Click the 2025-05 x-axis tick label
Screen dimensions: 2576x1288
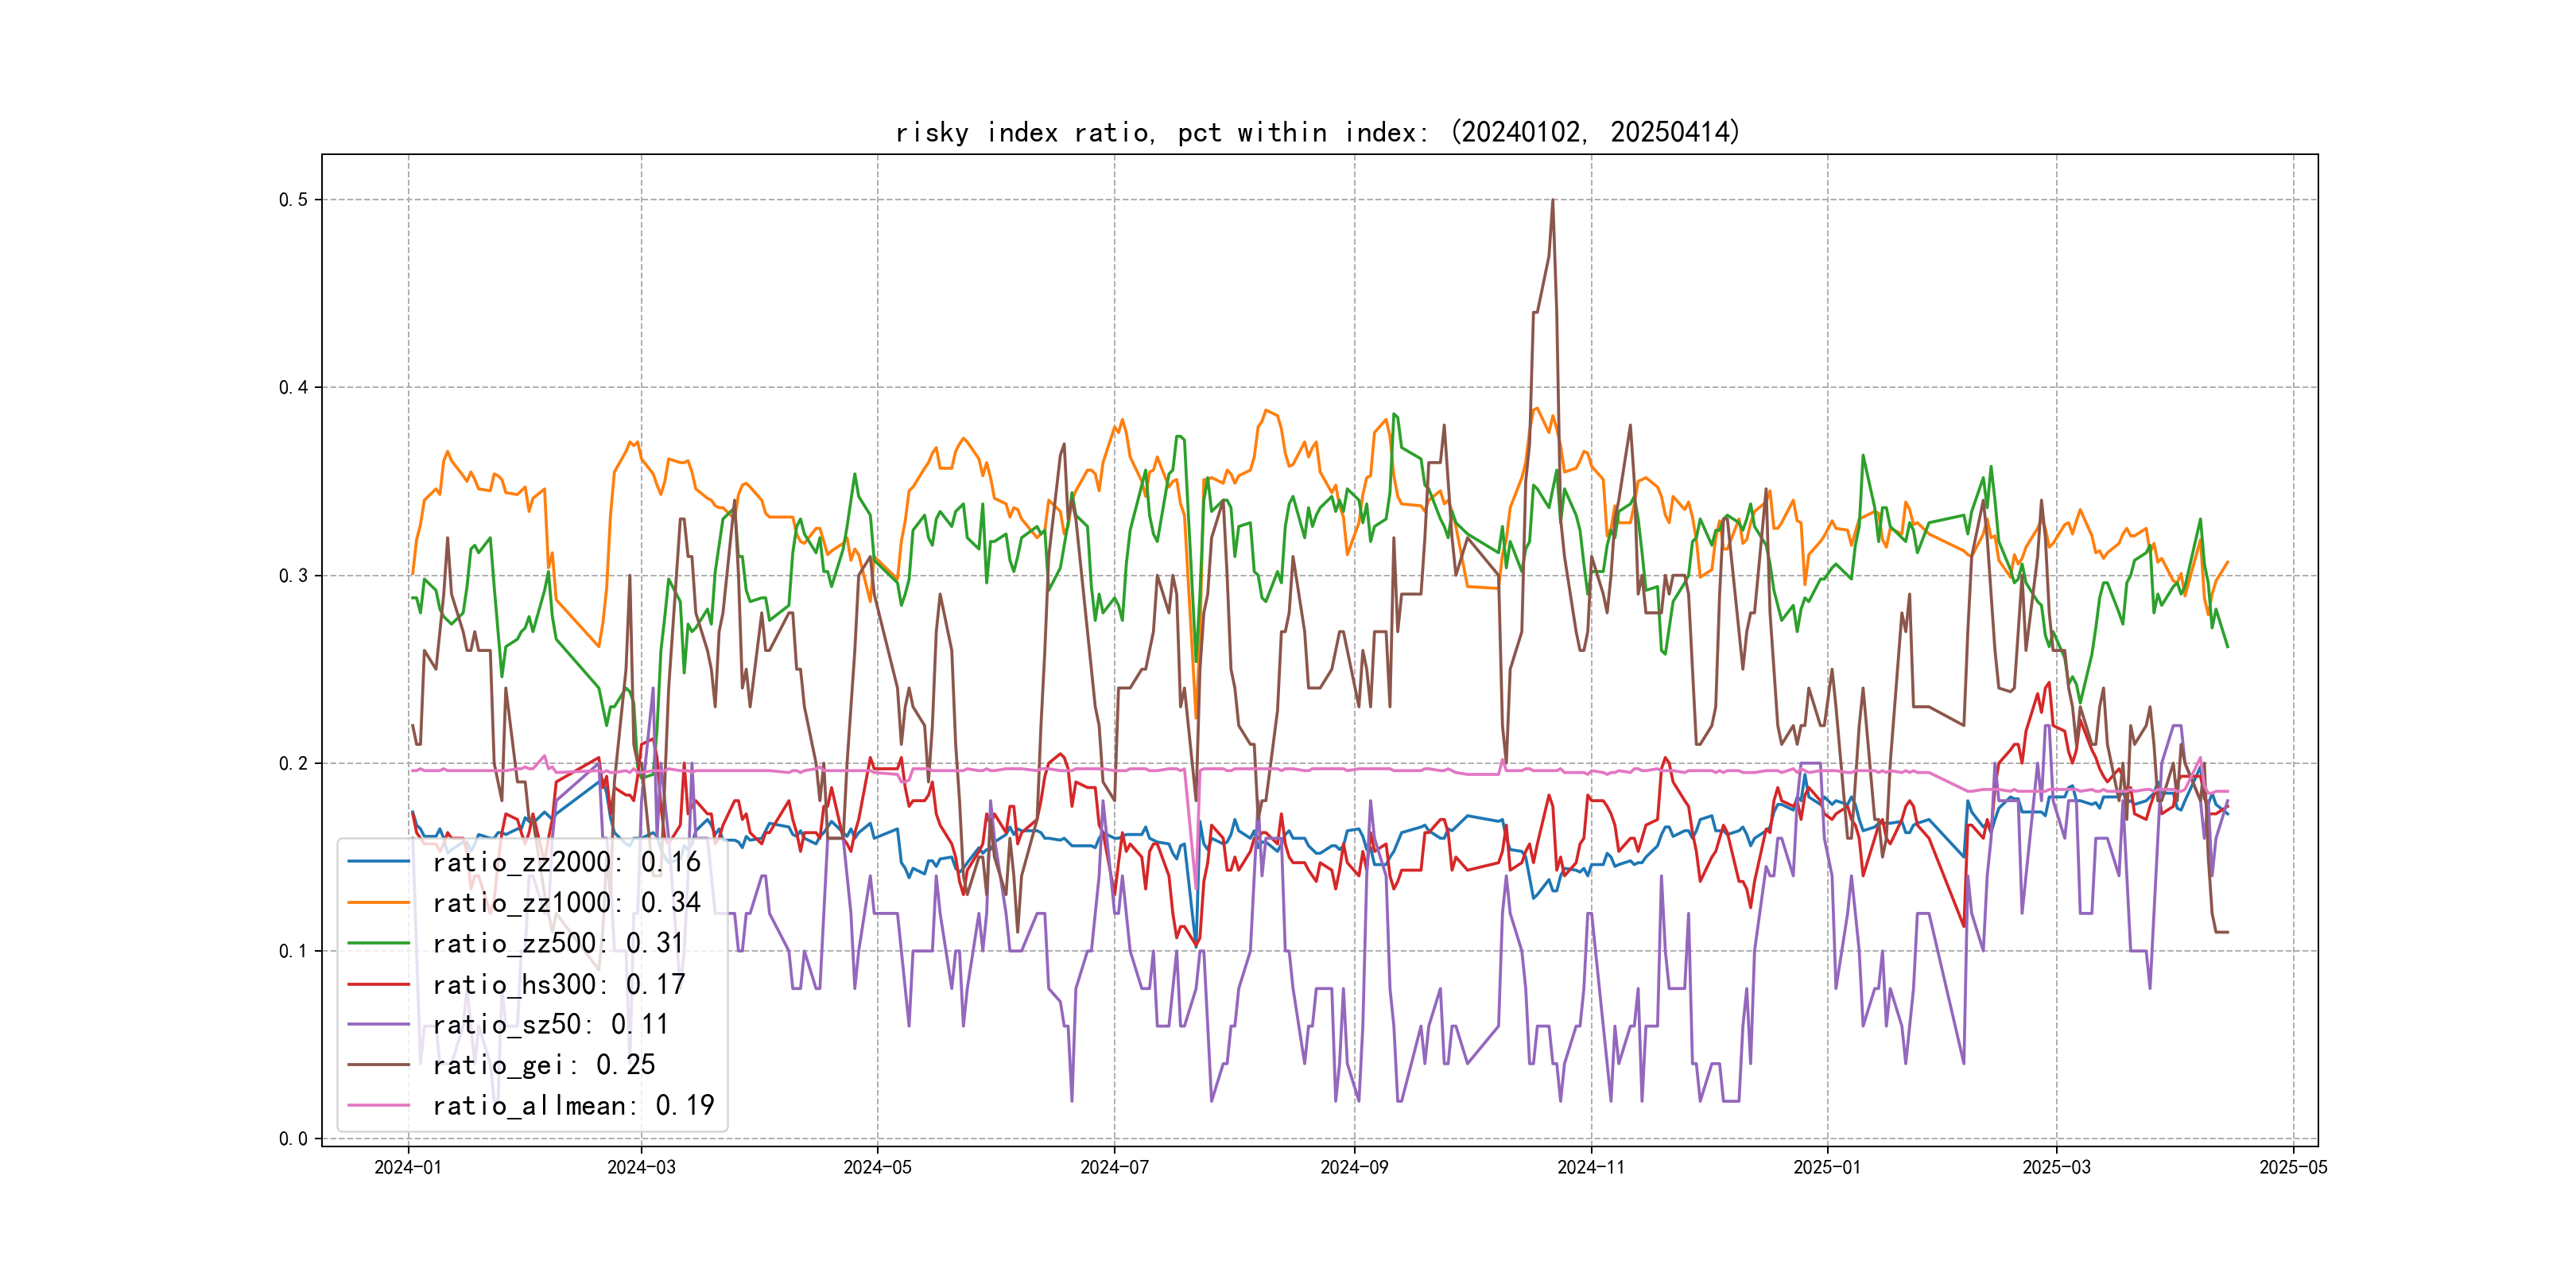pyautogui.click(x=2293, y=1167)
